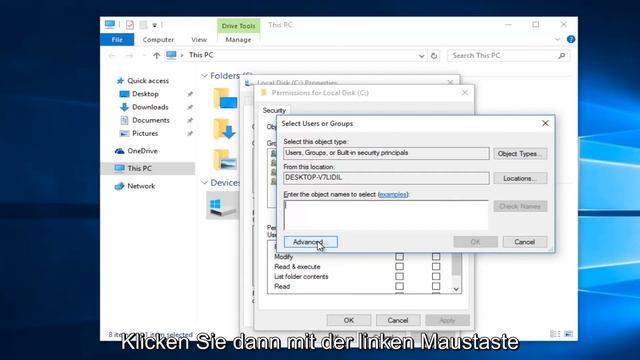Tick Deny checkbox for Read & execute
The height and width of the screenshot is (360, 640).
tap(436, 267)
